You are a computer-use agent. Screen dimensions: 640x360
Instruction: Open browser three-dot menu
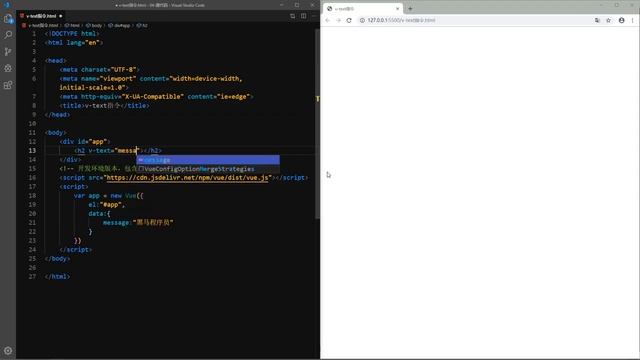pos(633,20)
